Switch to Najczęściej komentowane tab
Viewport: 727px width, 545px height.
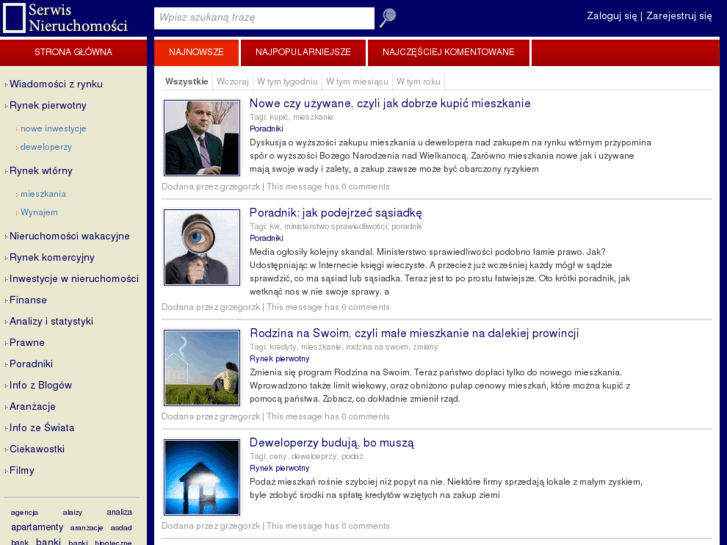(449, 52)
